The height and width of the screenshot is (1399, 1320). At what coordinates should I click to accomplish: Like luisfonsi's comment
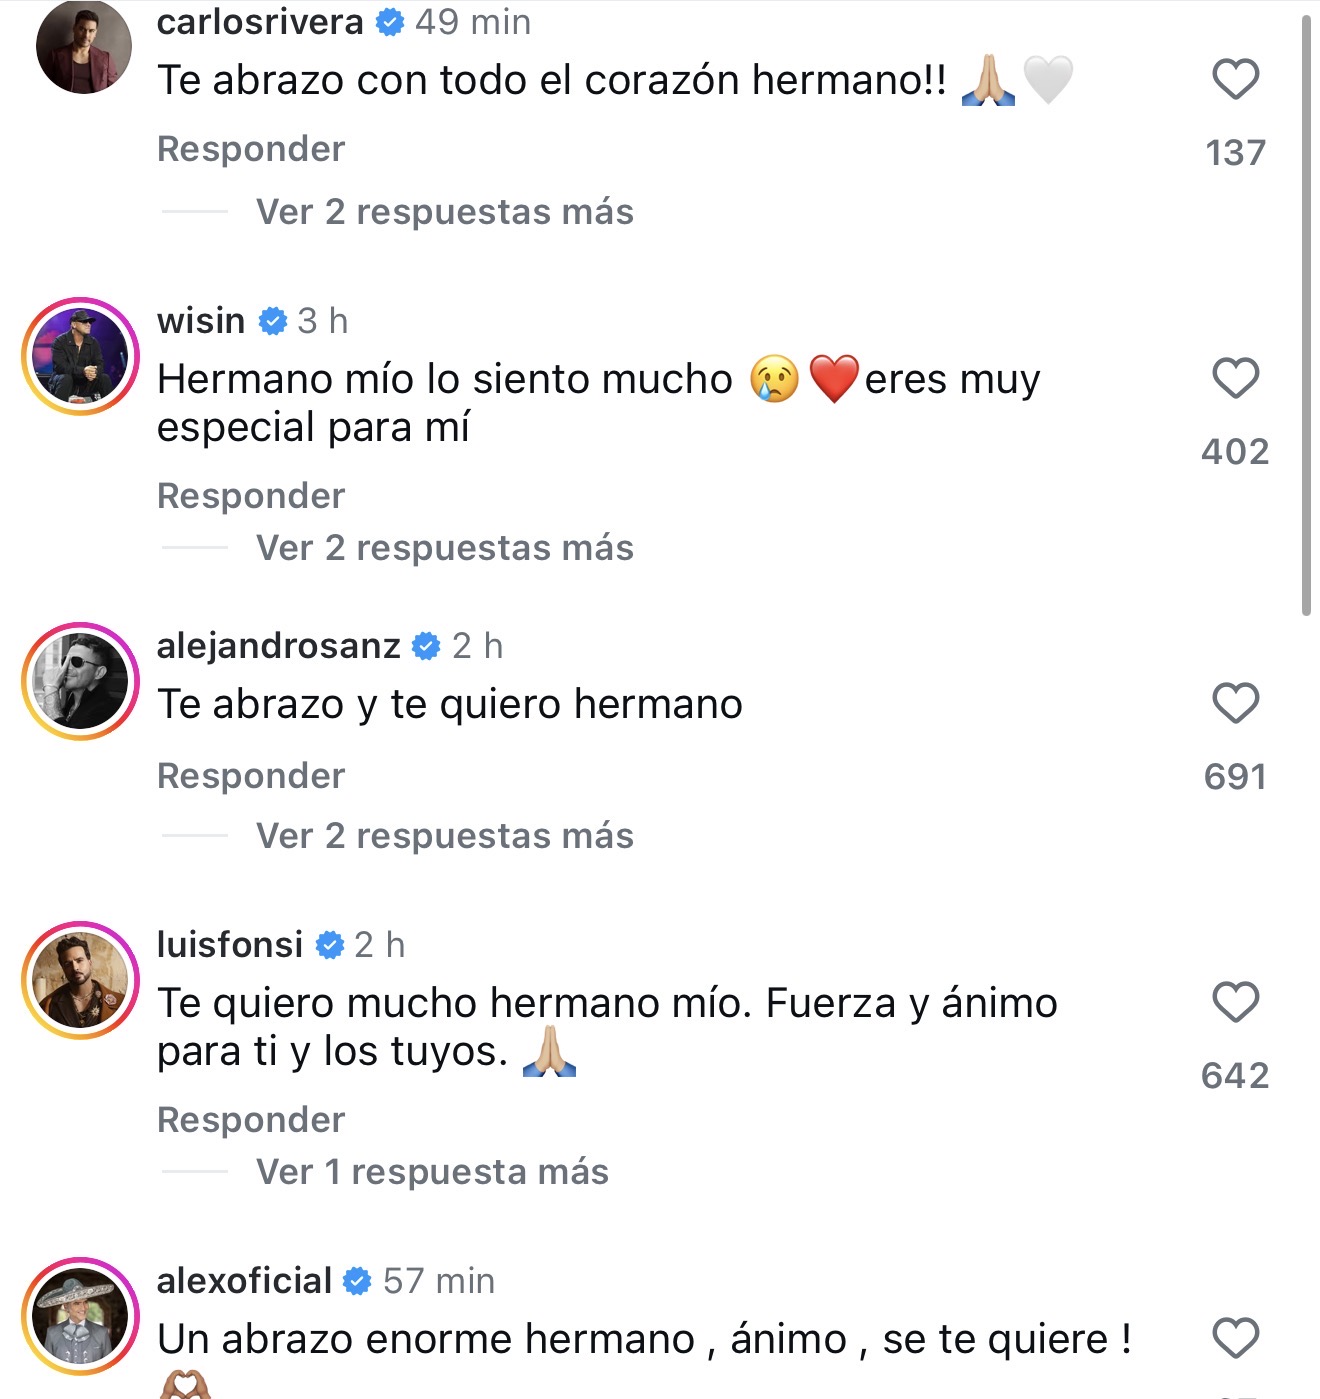pos(1235,1002)
